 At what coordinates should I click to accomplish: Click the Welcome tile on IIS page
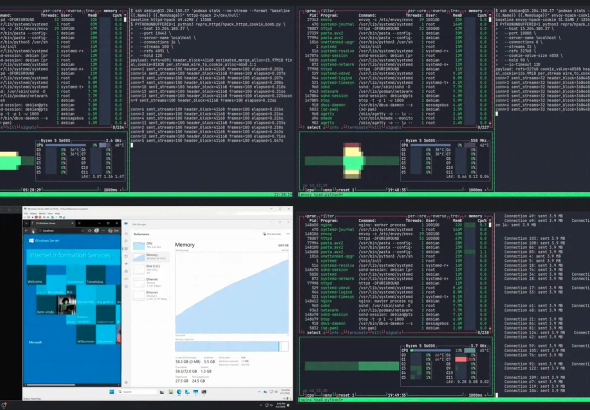(36, 275)
